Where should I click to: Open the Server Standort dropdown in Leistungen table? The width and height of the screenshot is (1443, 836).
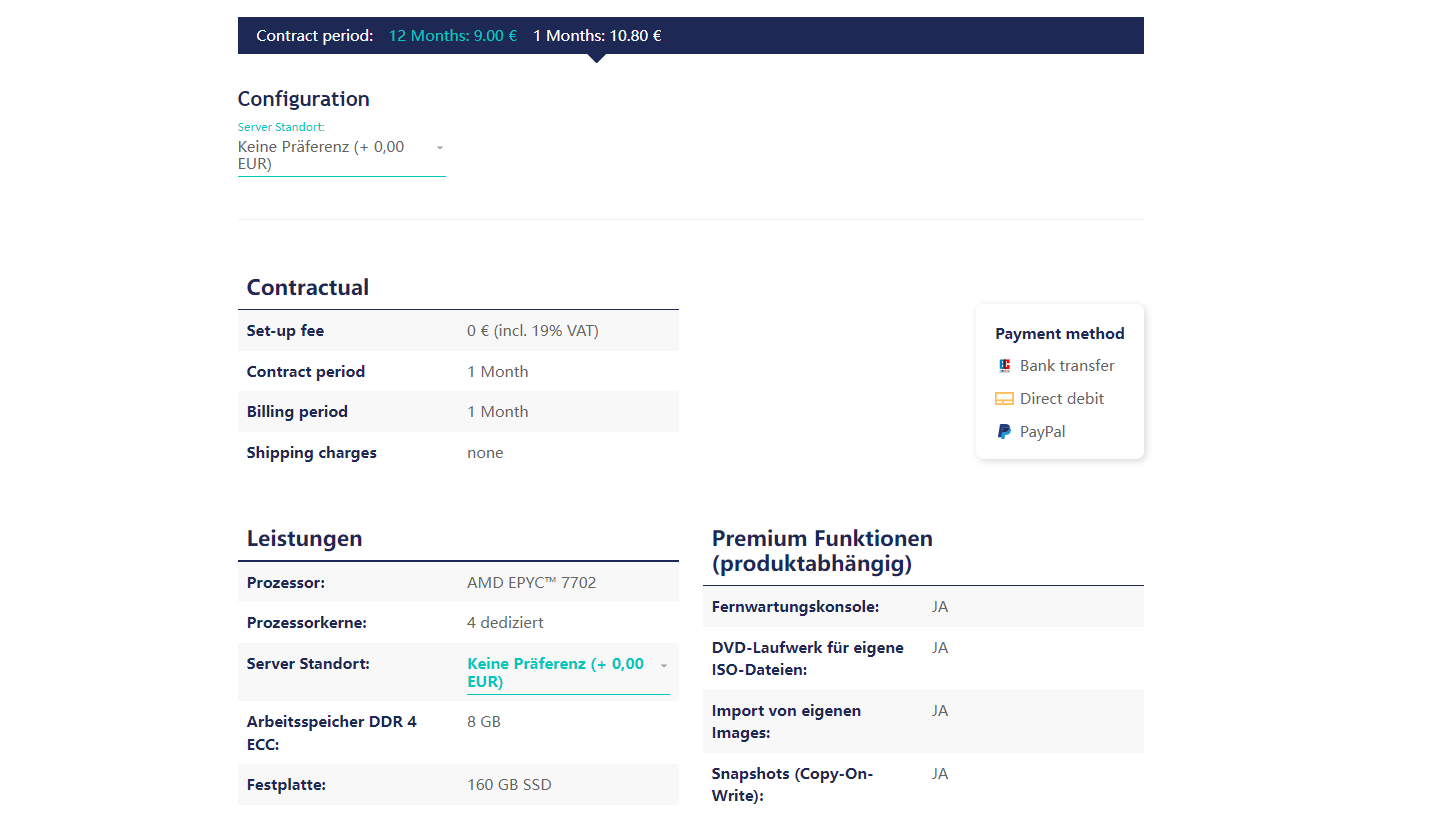click(x=568, y=673)
